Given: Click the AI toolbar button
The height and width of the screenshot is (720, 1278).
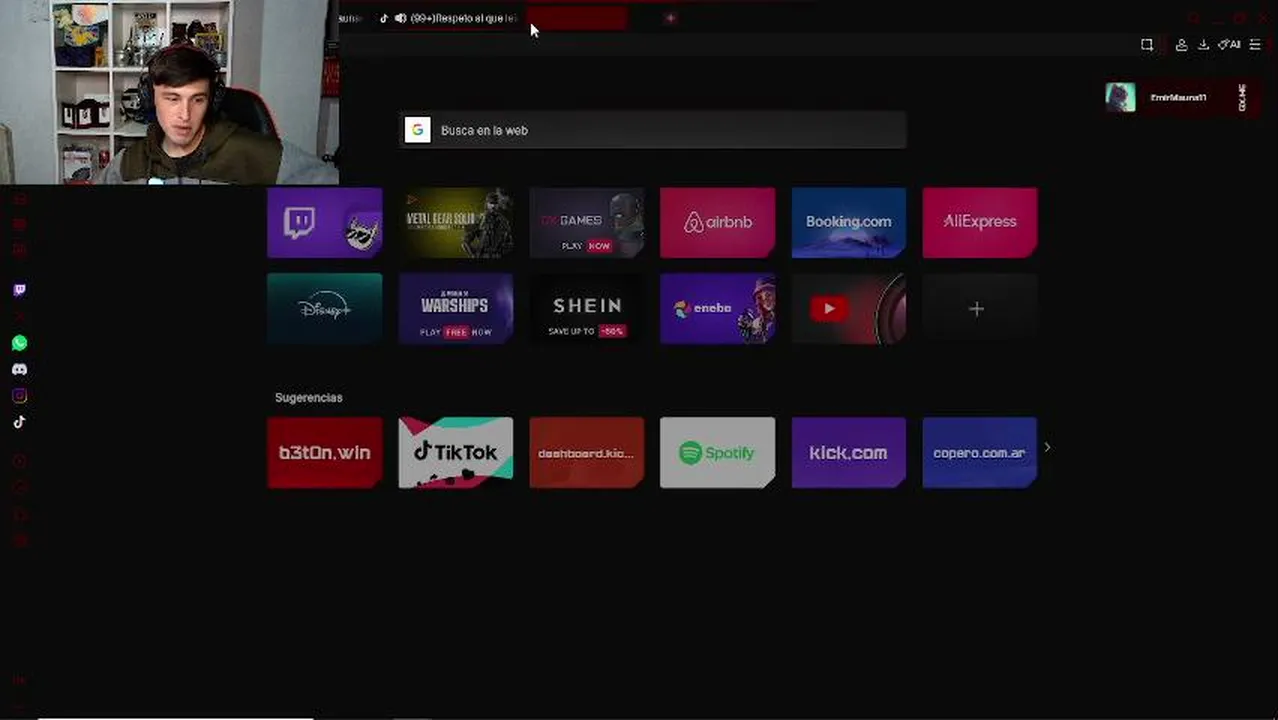Looking at the screenshot, I should pos(1229,44).
